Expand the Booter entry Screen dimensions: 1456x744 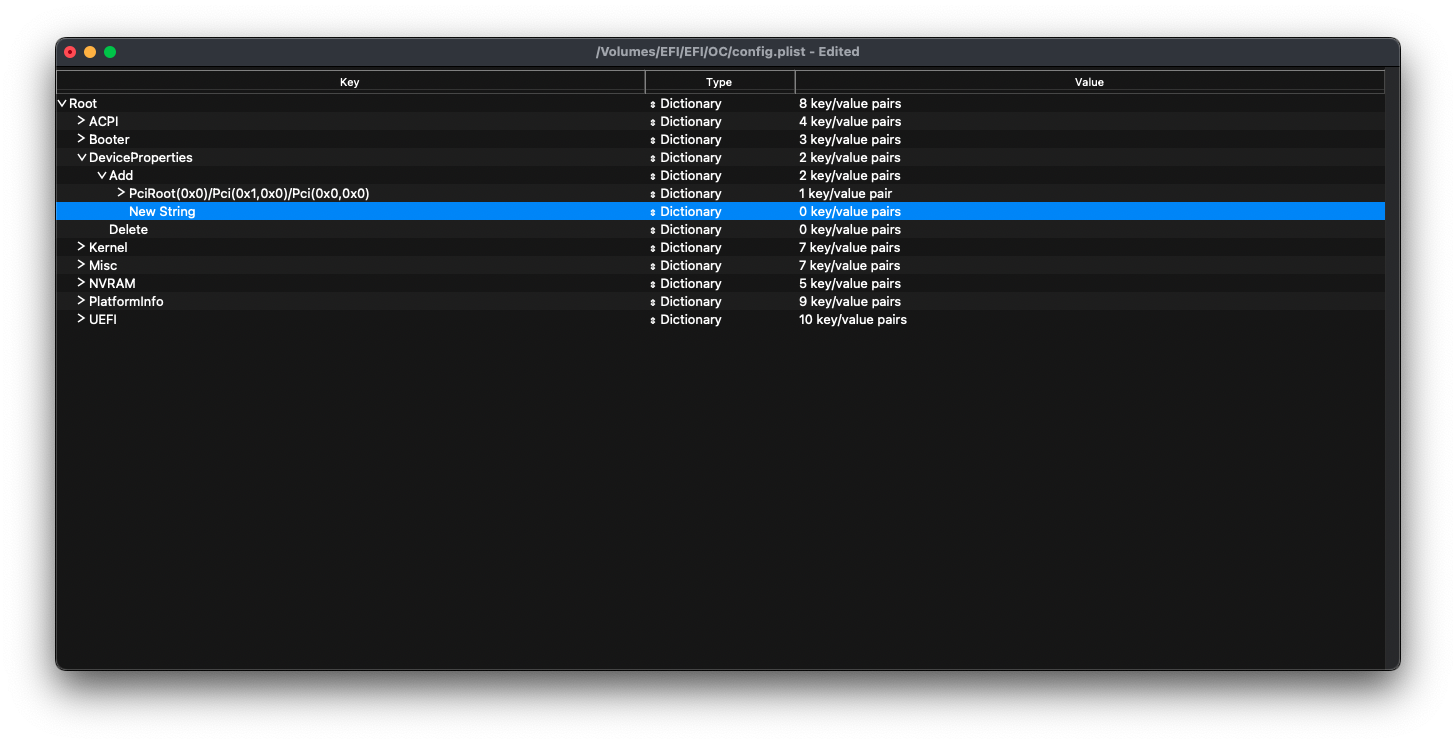82,139
